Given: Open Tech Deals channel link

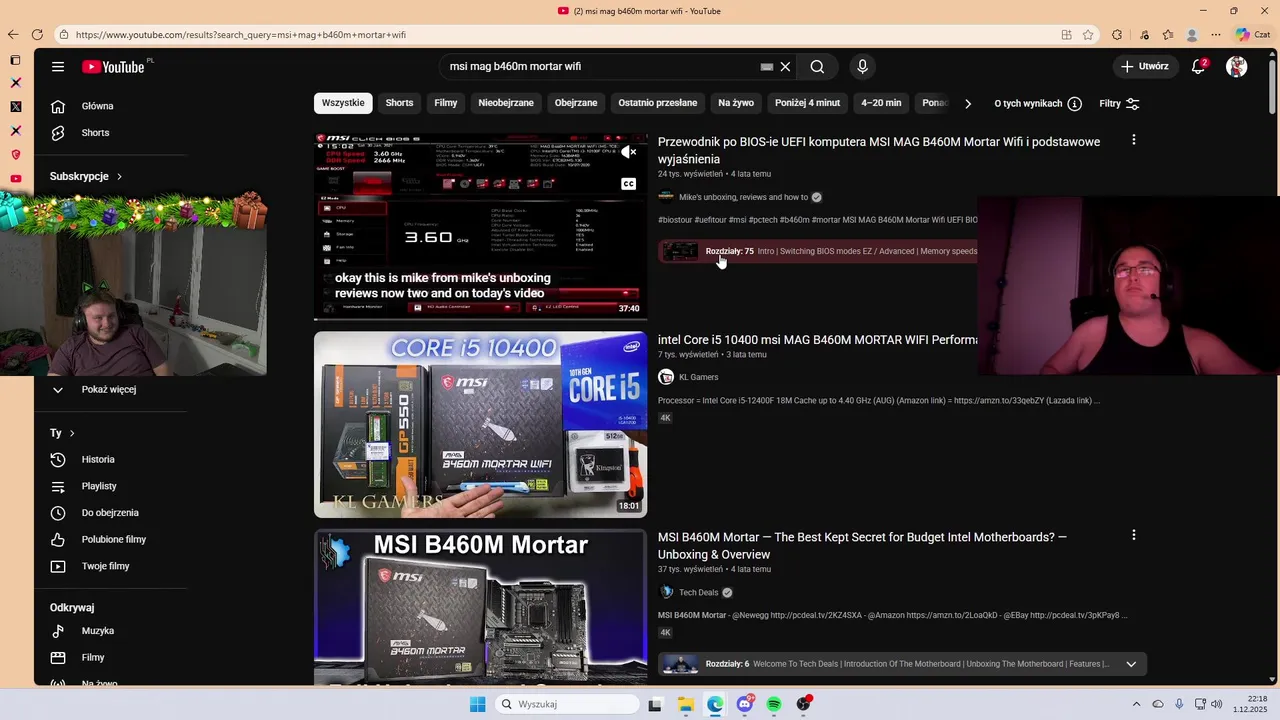Looking at the screenshot, I should pyautogui.click(x=699, y=592).
